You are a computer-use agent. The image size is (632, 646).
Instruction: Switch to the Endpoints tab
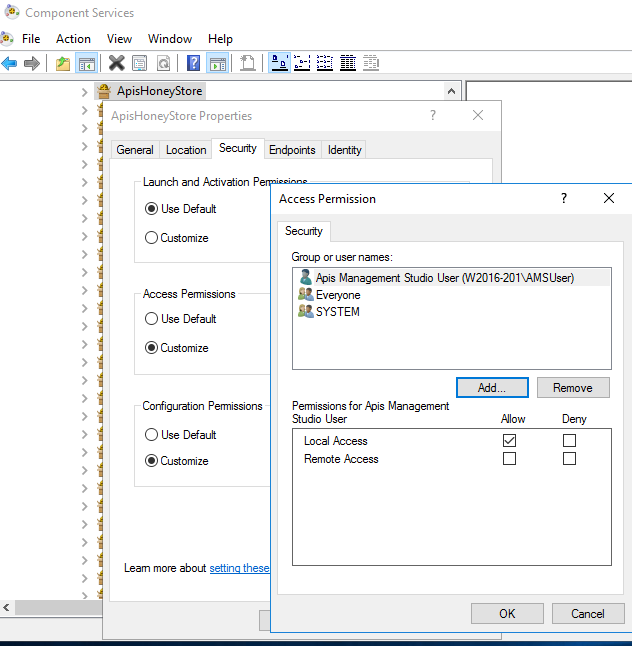point(292,150)
